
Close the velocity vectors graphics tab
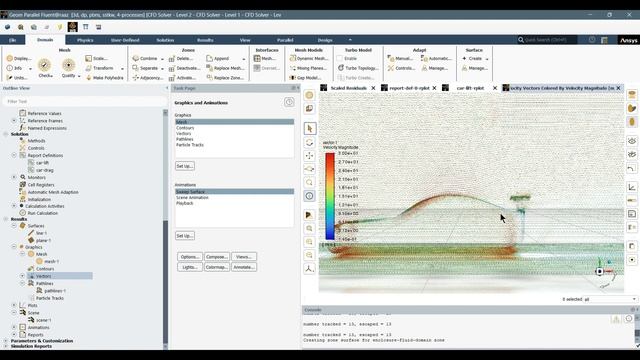point(618,88)
